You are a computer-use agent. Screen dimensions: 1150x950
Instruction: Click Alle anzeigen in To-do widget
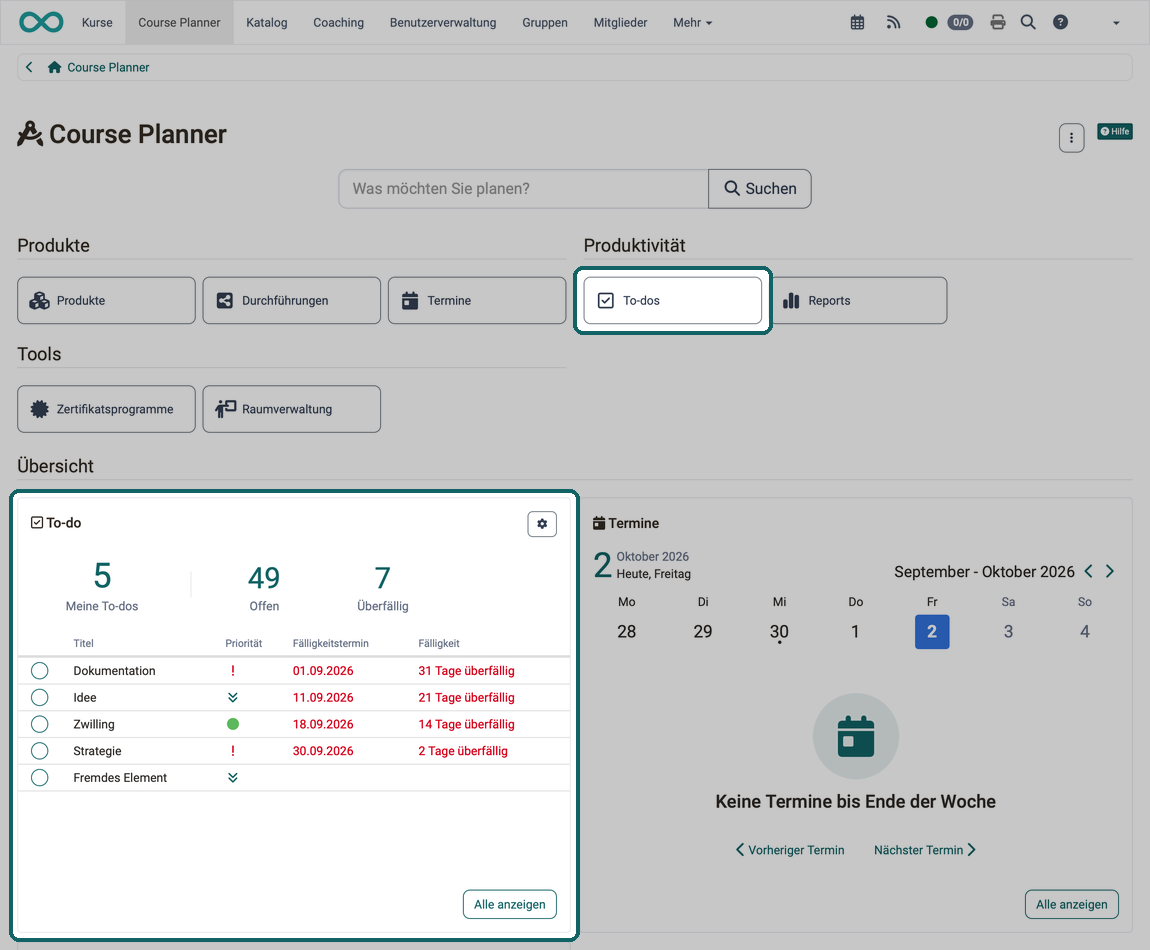click(x=510, y=905)
